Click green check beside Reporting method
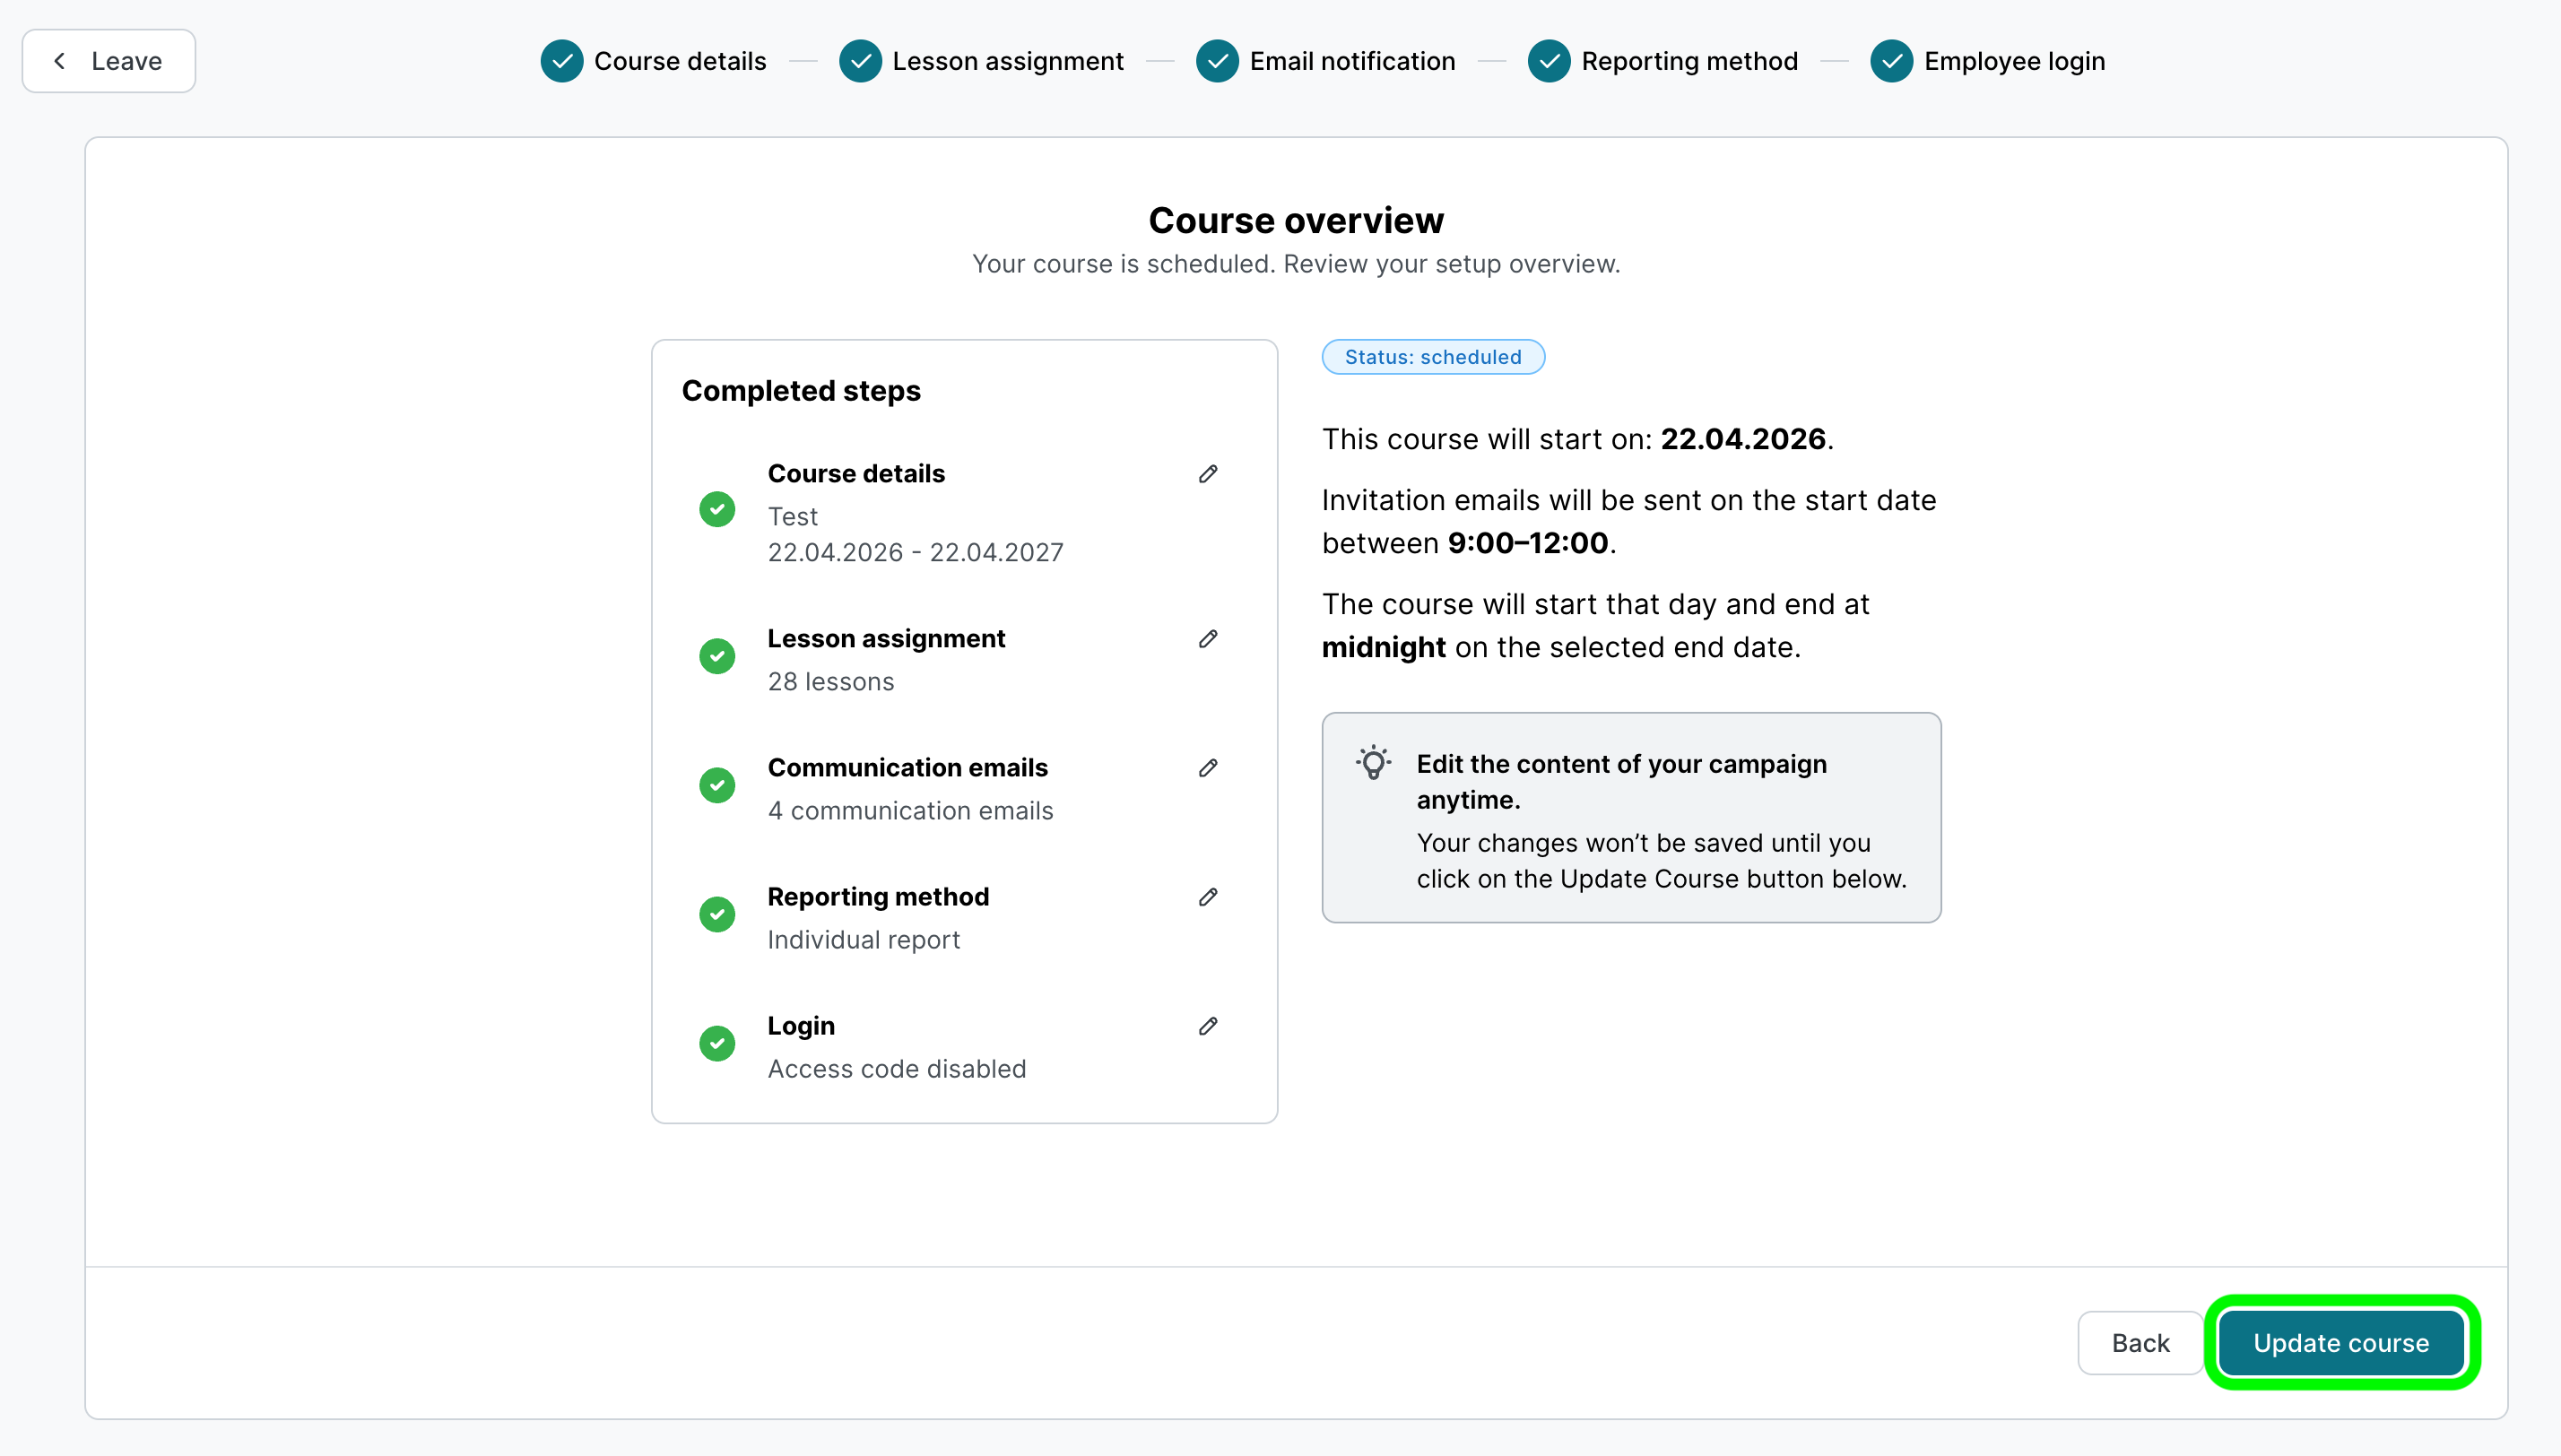Screen dimensions: 2561x1456 click(716, 915)
